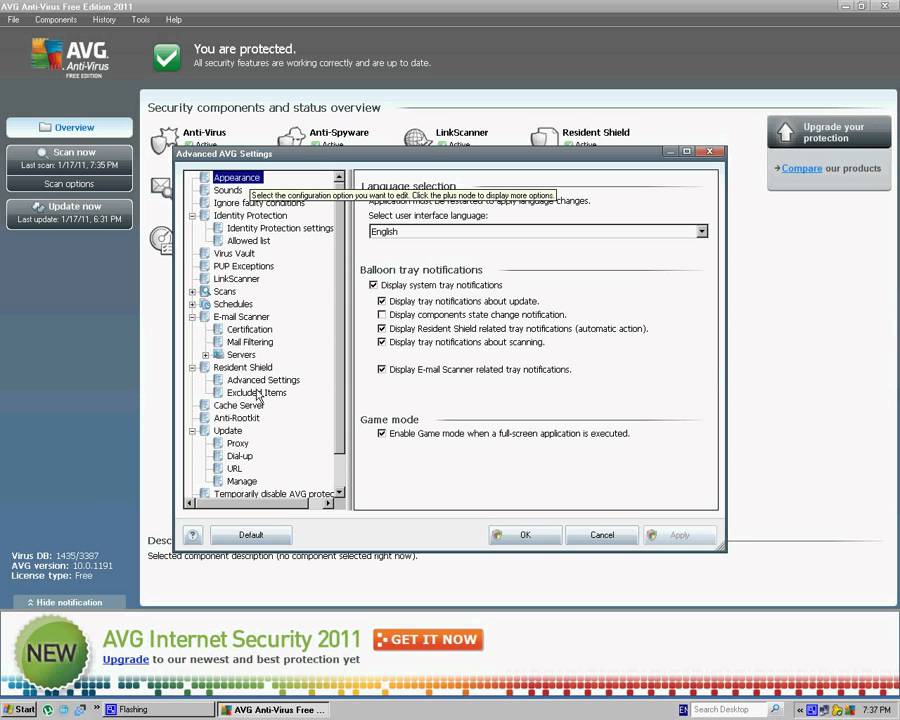Select Excluded Items in settings tree
The width and height of the screenshot is (900, 720).
[x=257, y=393]
